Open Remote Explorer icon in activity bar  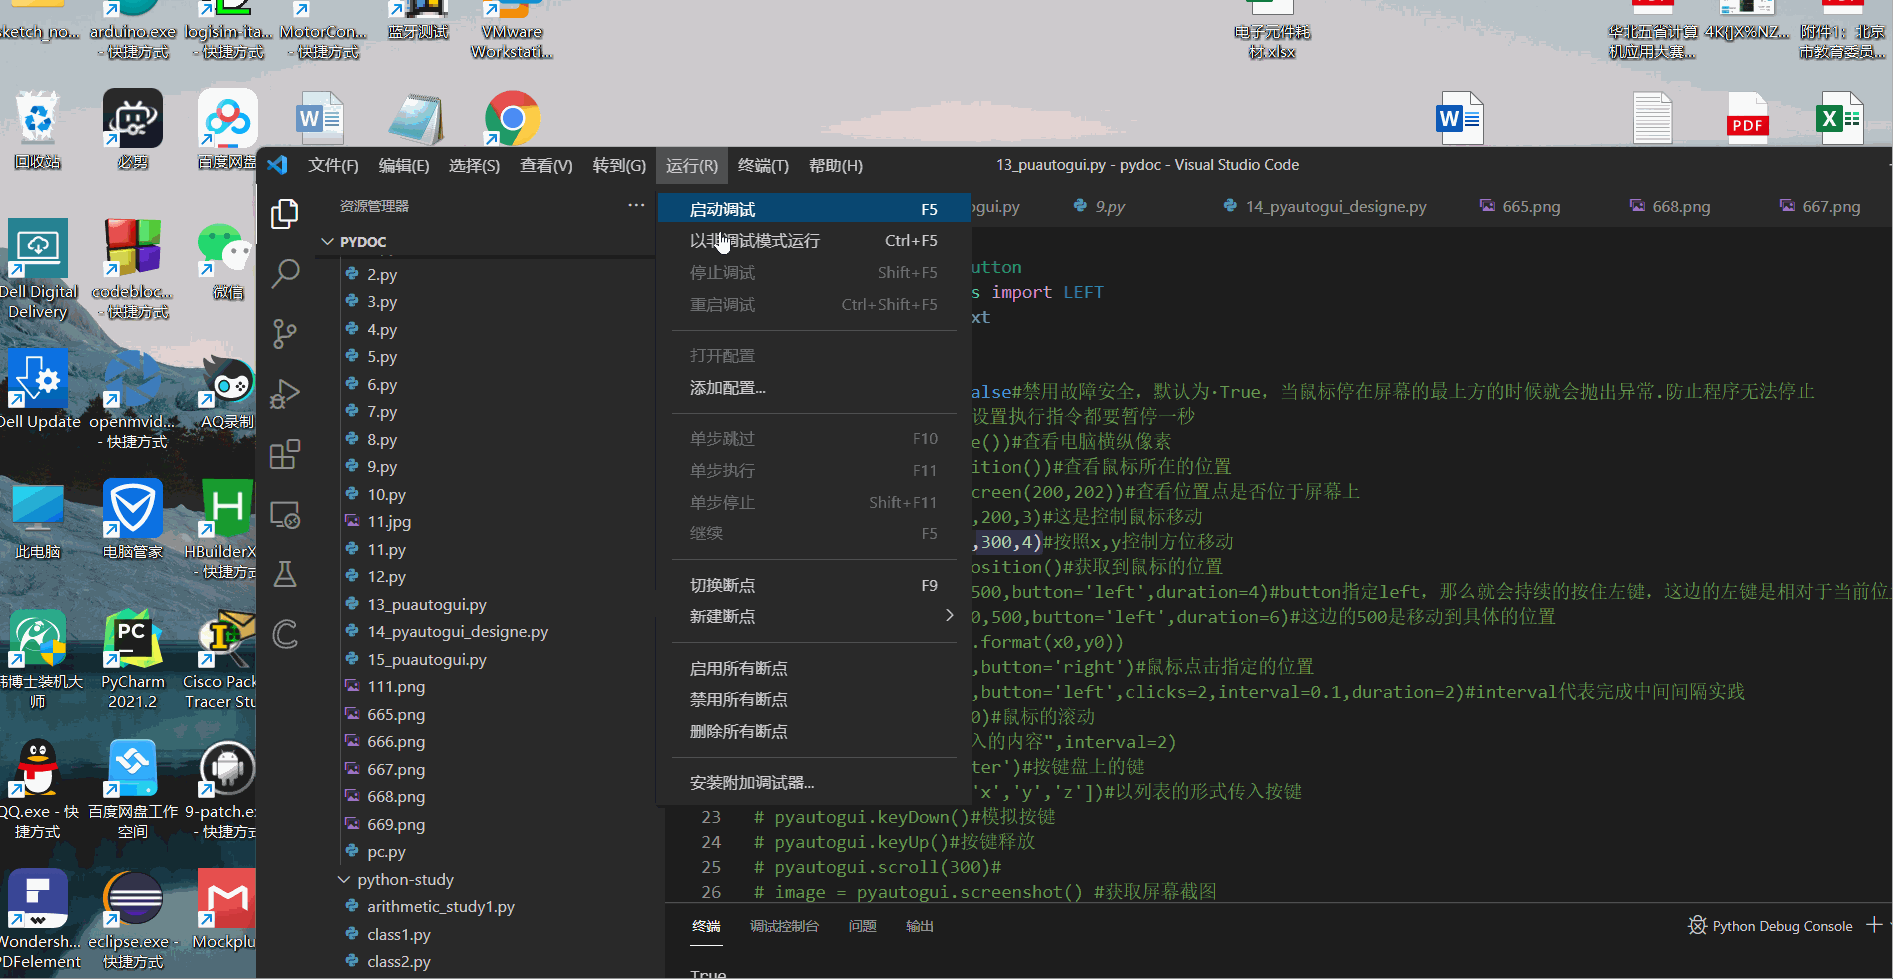coord(285,515)
